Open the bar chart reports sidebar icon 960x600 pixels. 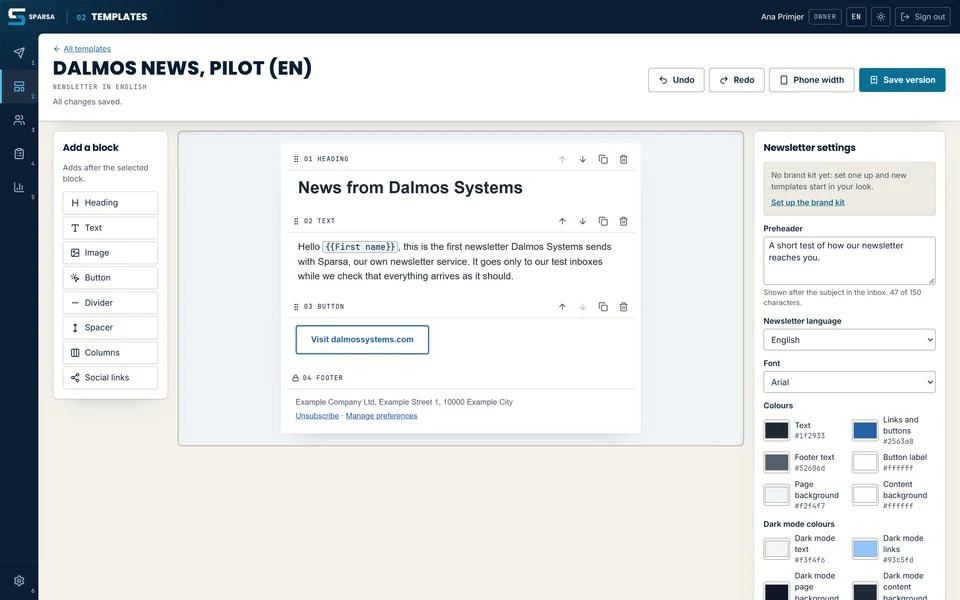click(19, 187)
